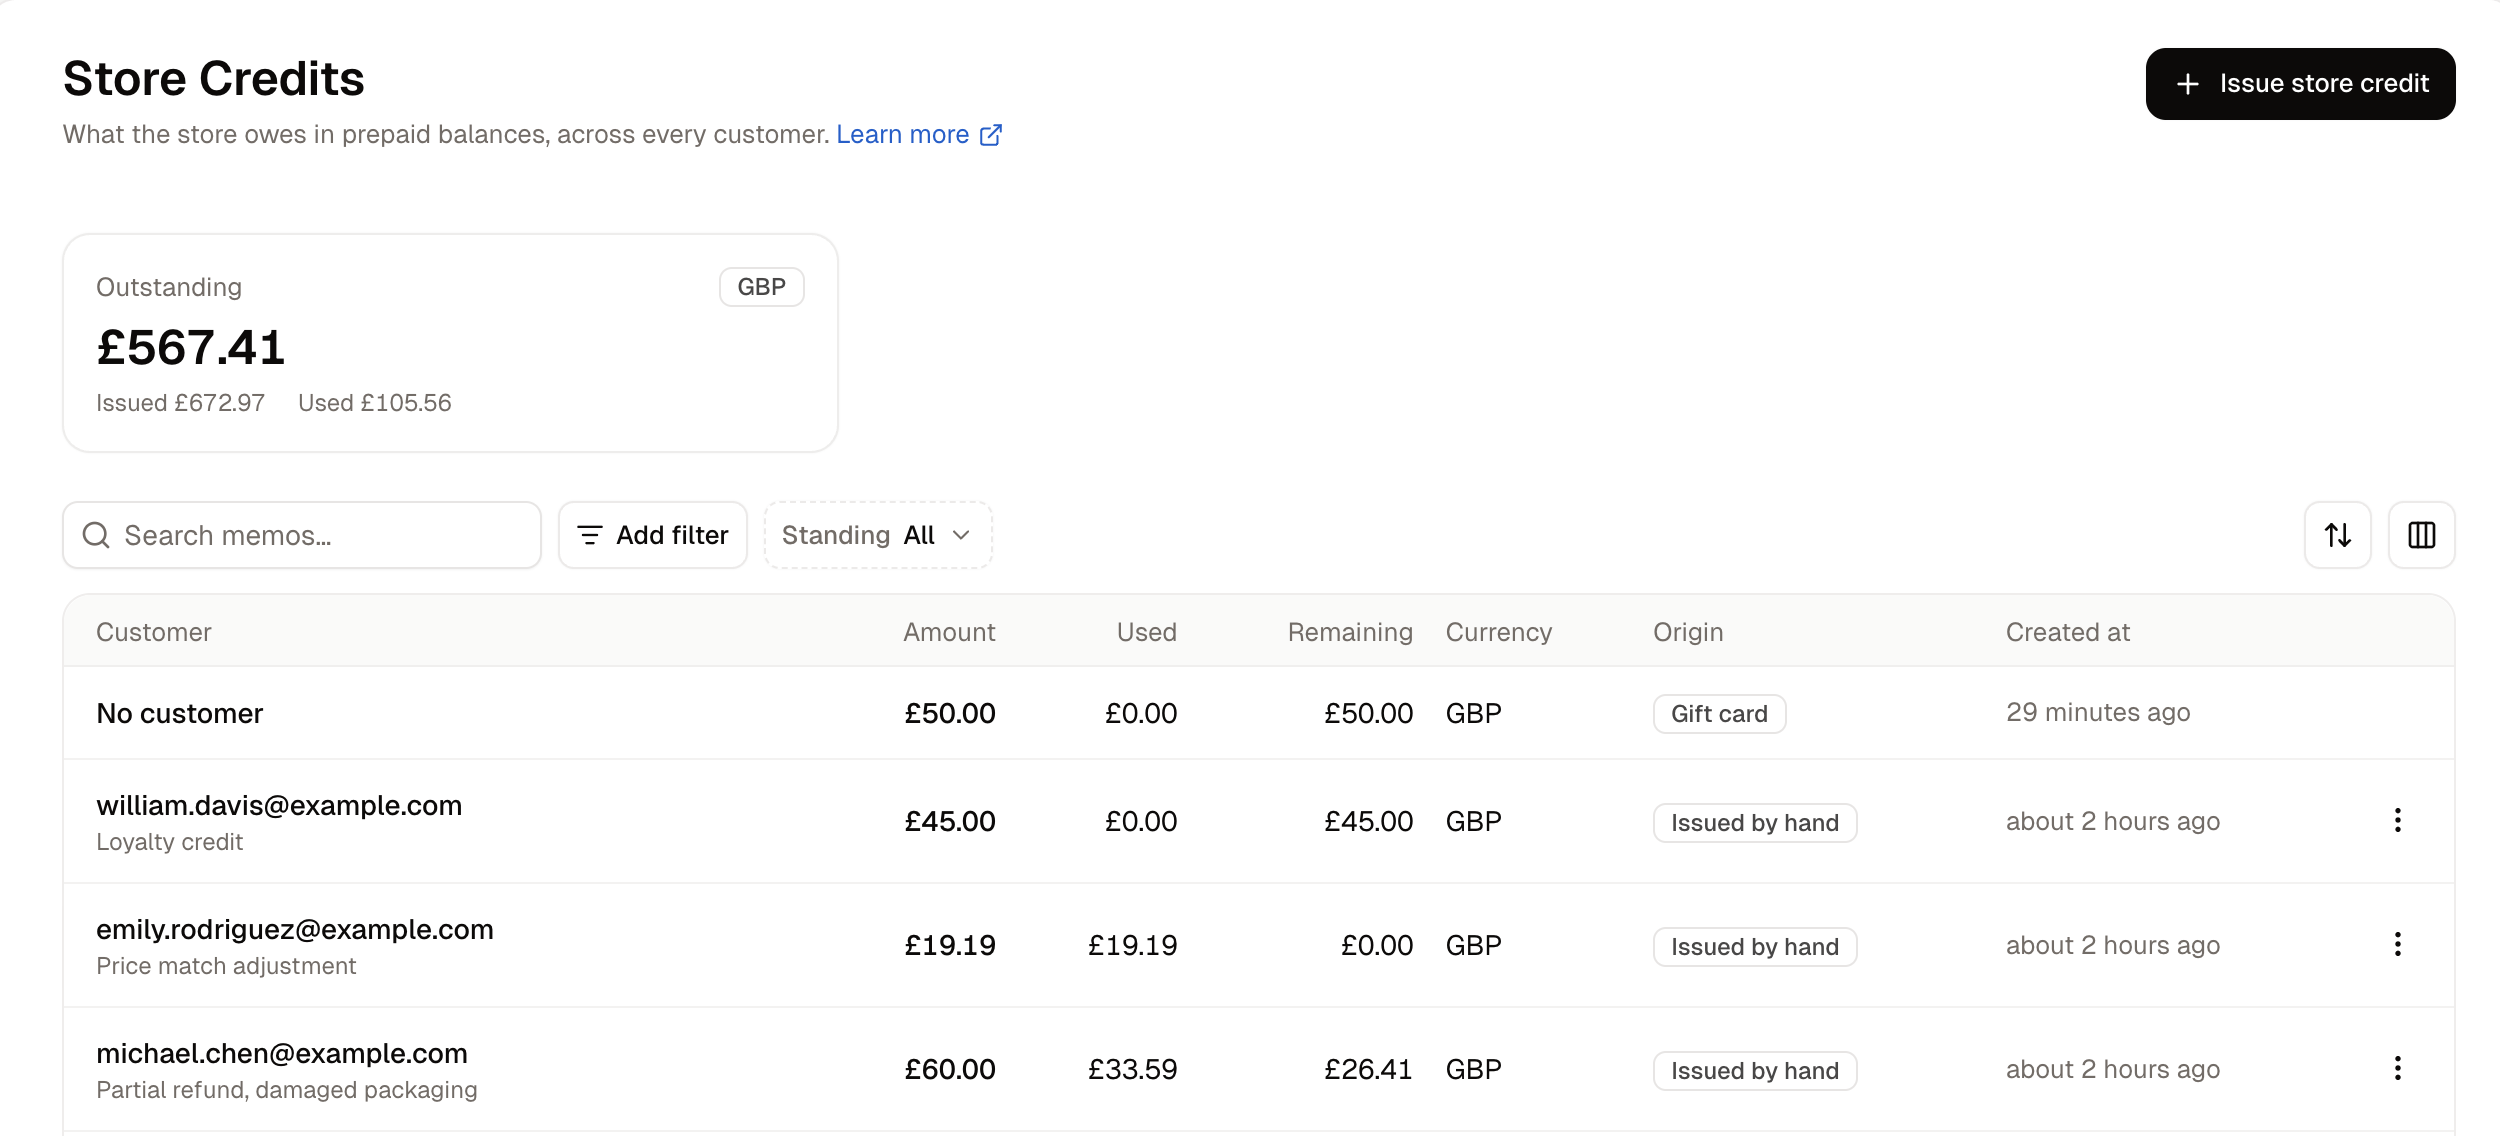The image size is (2500, 1136).
Task: Click the Created at column header
Action: (x=2067, y=632)
